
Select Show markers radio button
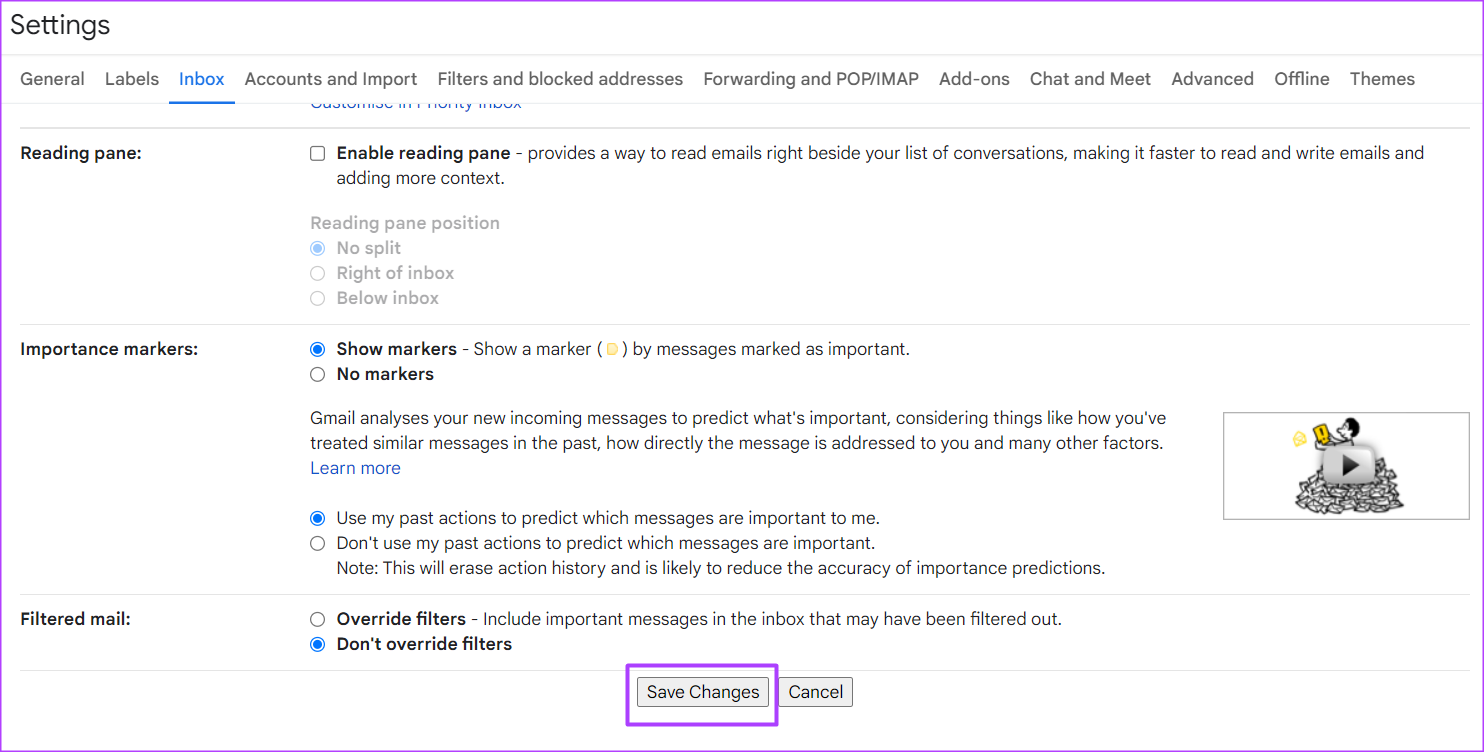point(318,350)
